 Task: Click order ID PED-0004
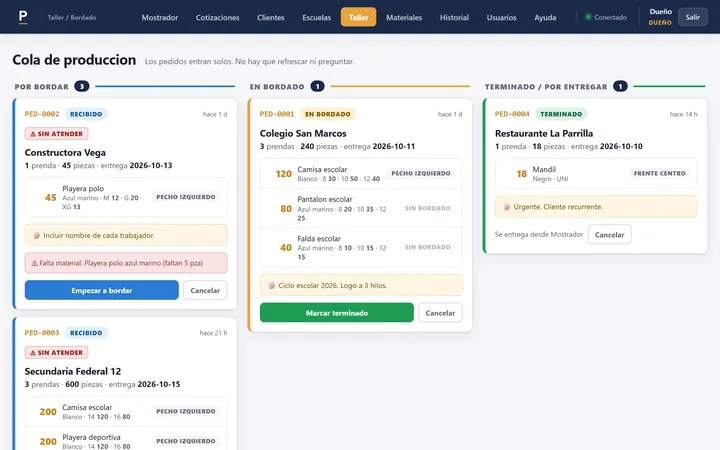[512, 114]
